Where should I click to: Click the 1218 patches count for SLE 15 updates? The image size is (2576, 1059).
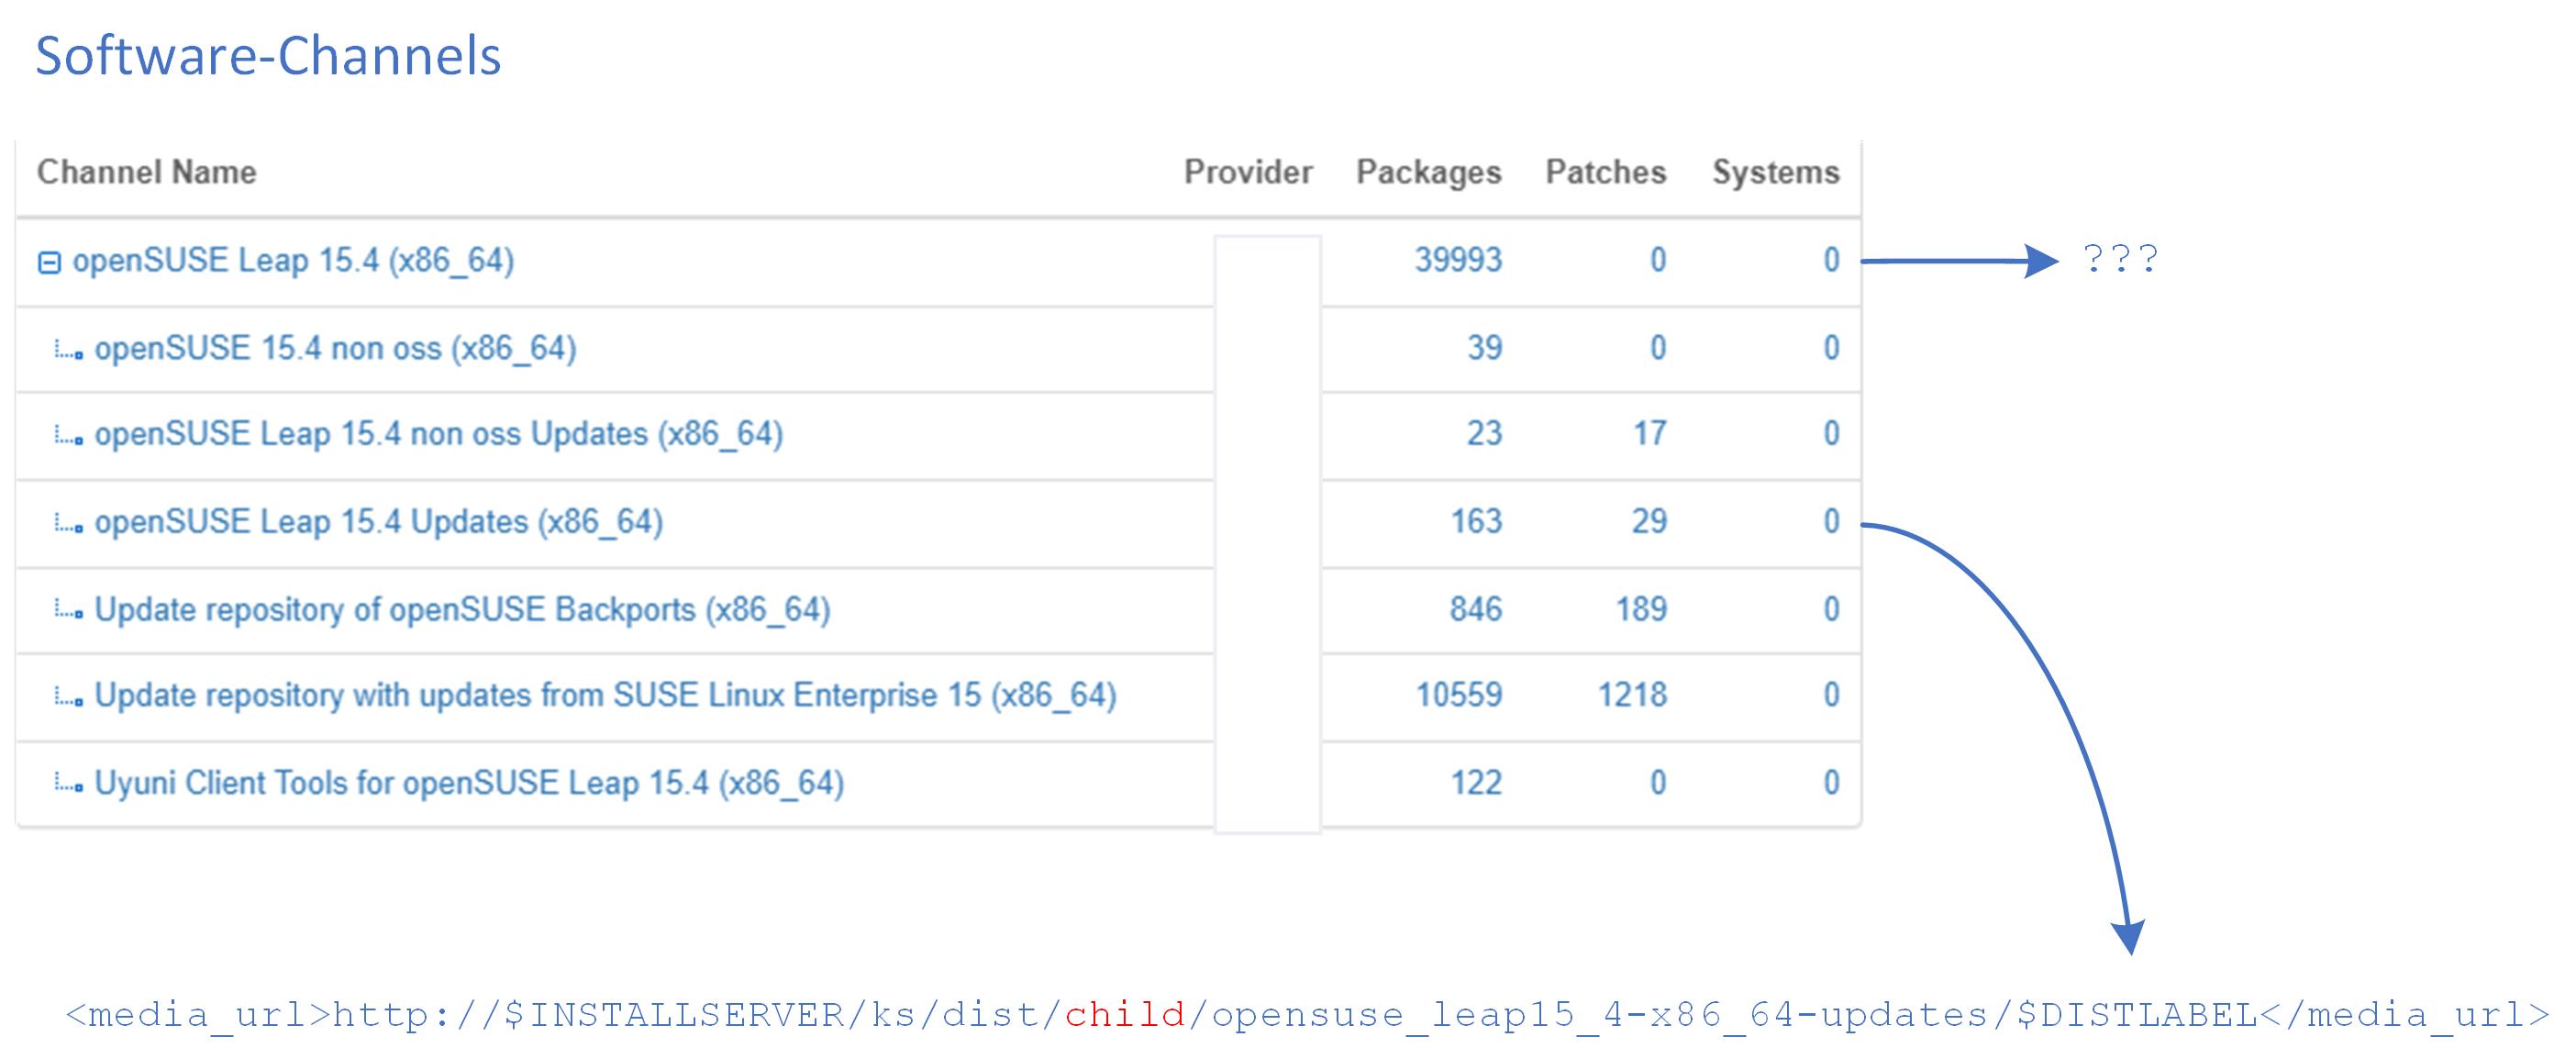click(1635, 695)
